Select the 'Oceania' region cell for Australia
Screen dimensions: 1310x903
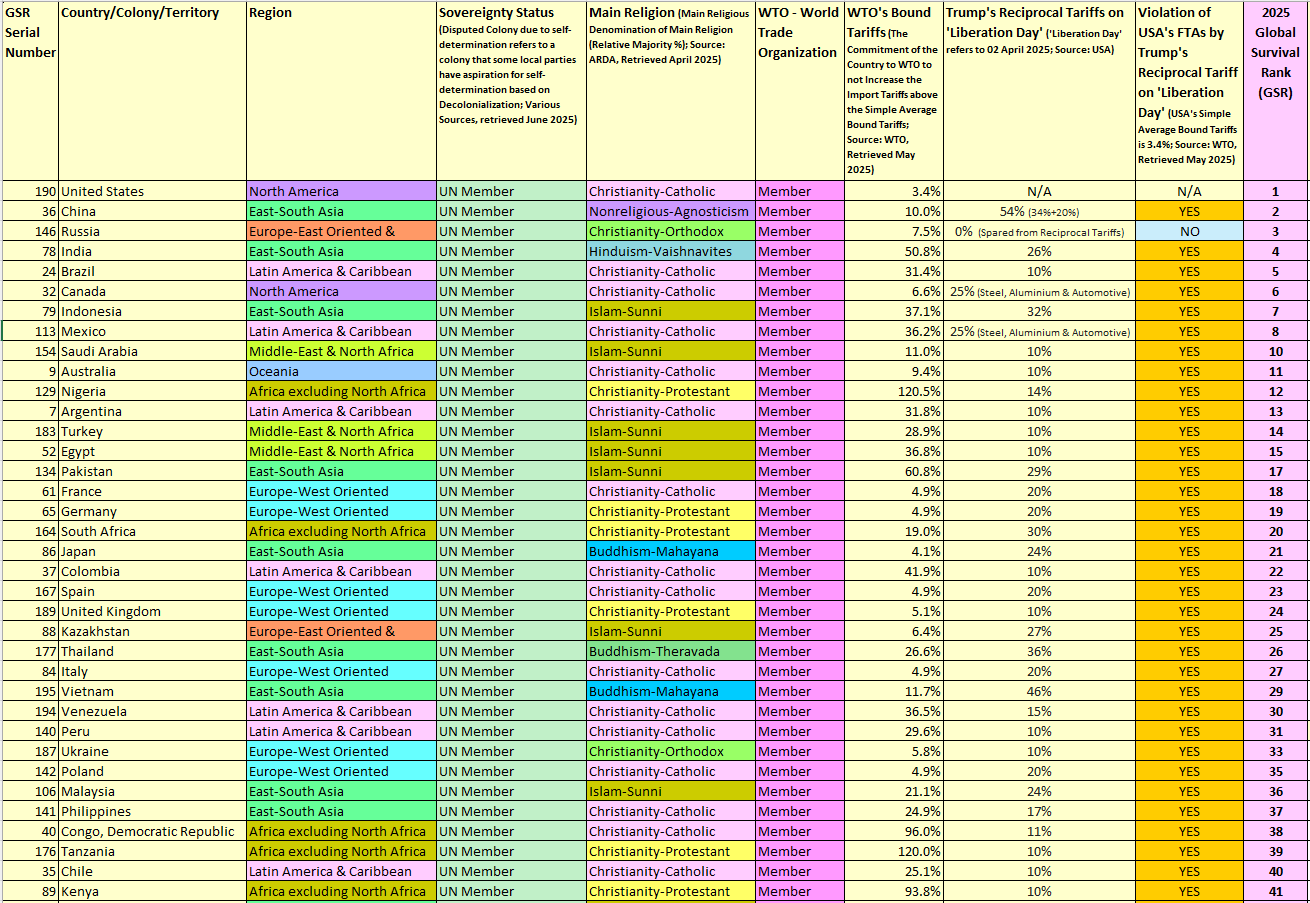point(341,371)
